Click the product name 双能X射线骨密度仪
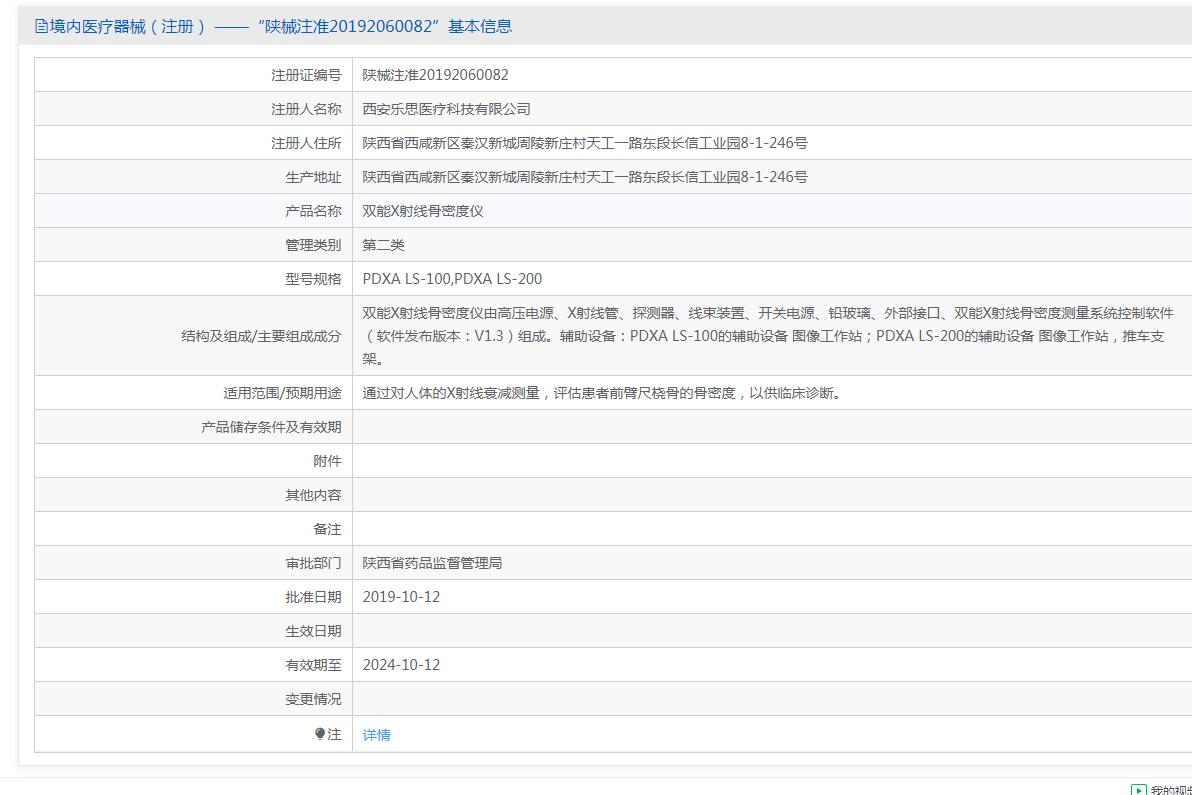 click(423, 211)
